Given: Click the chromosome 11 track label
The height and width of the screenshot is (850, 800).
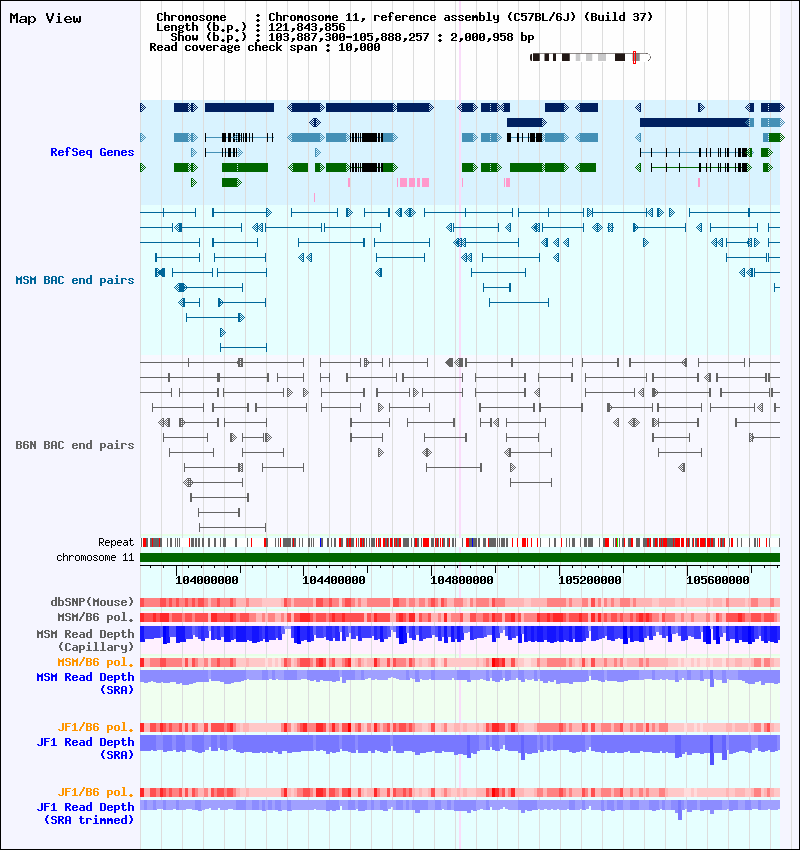Looking at the screenshot, I should [x=95, y=557].
